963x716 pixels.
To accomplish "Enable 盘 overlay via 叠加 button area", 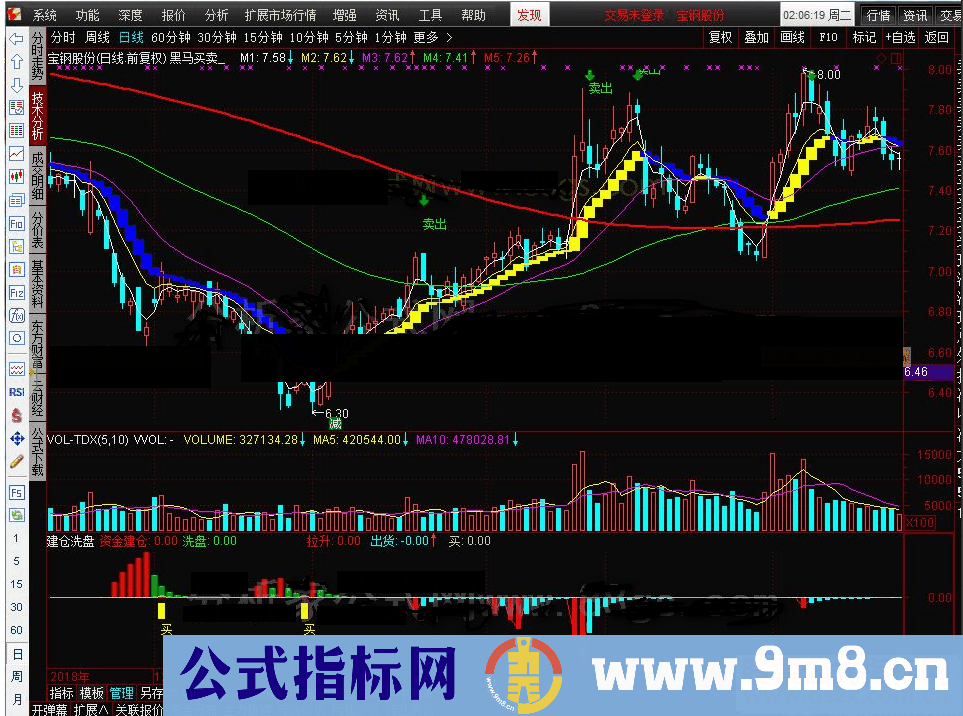I will [x=757, y=36].
